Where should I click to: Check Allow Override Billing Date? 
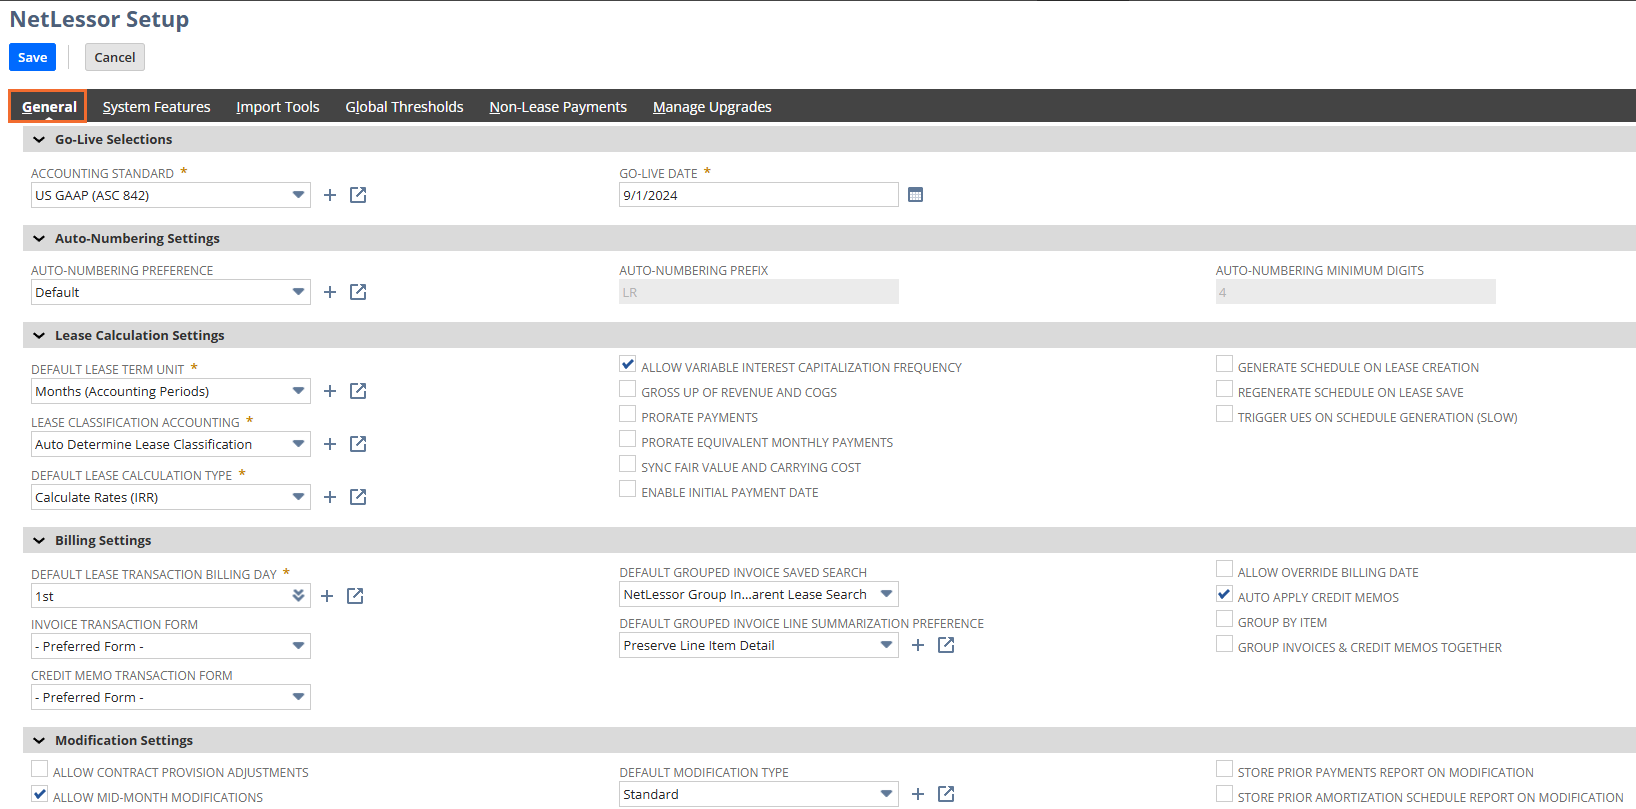pyautogui.click(x=1224, y=569)
